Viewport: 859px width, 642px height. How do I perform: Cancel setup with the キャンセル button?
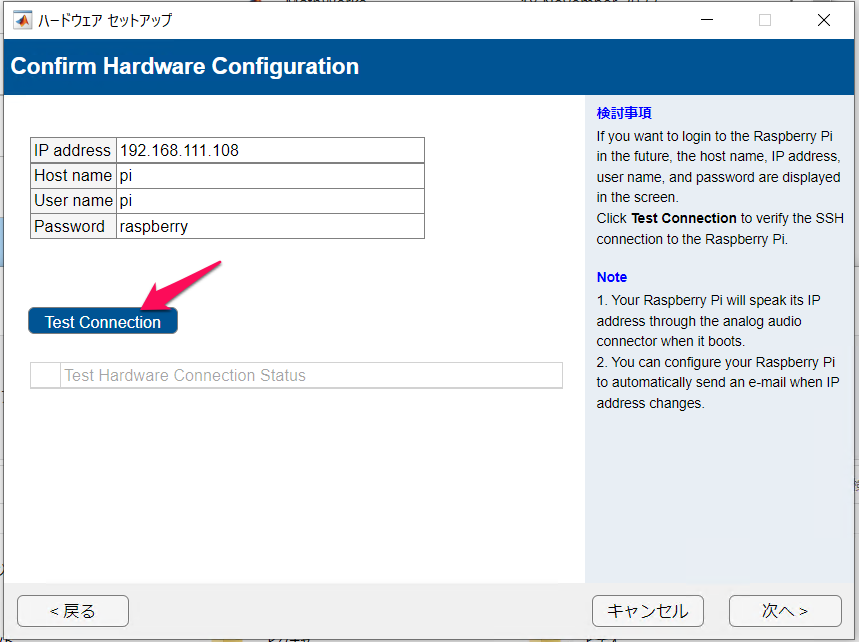[x=647, y=610]
